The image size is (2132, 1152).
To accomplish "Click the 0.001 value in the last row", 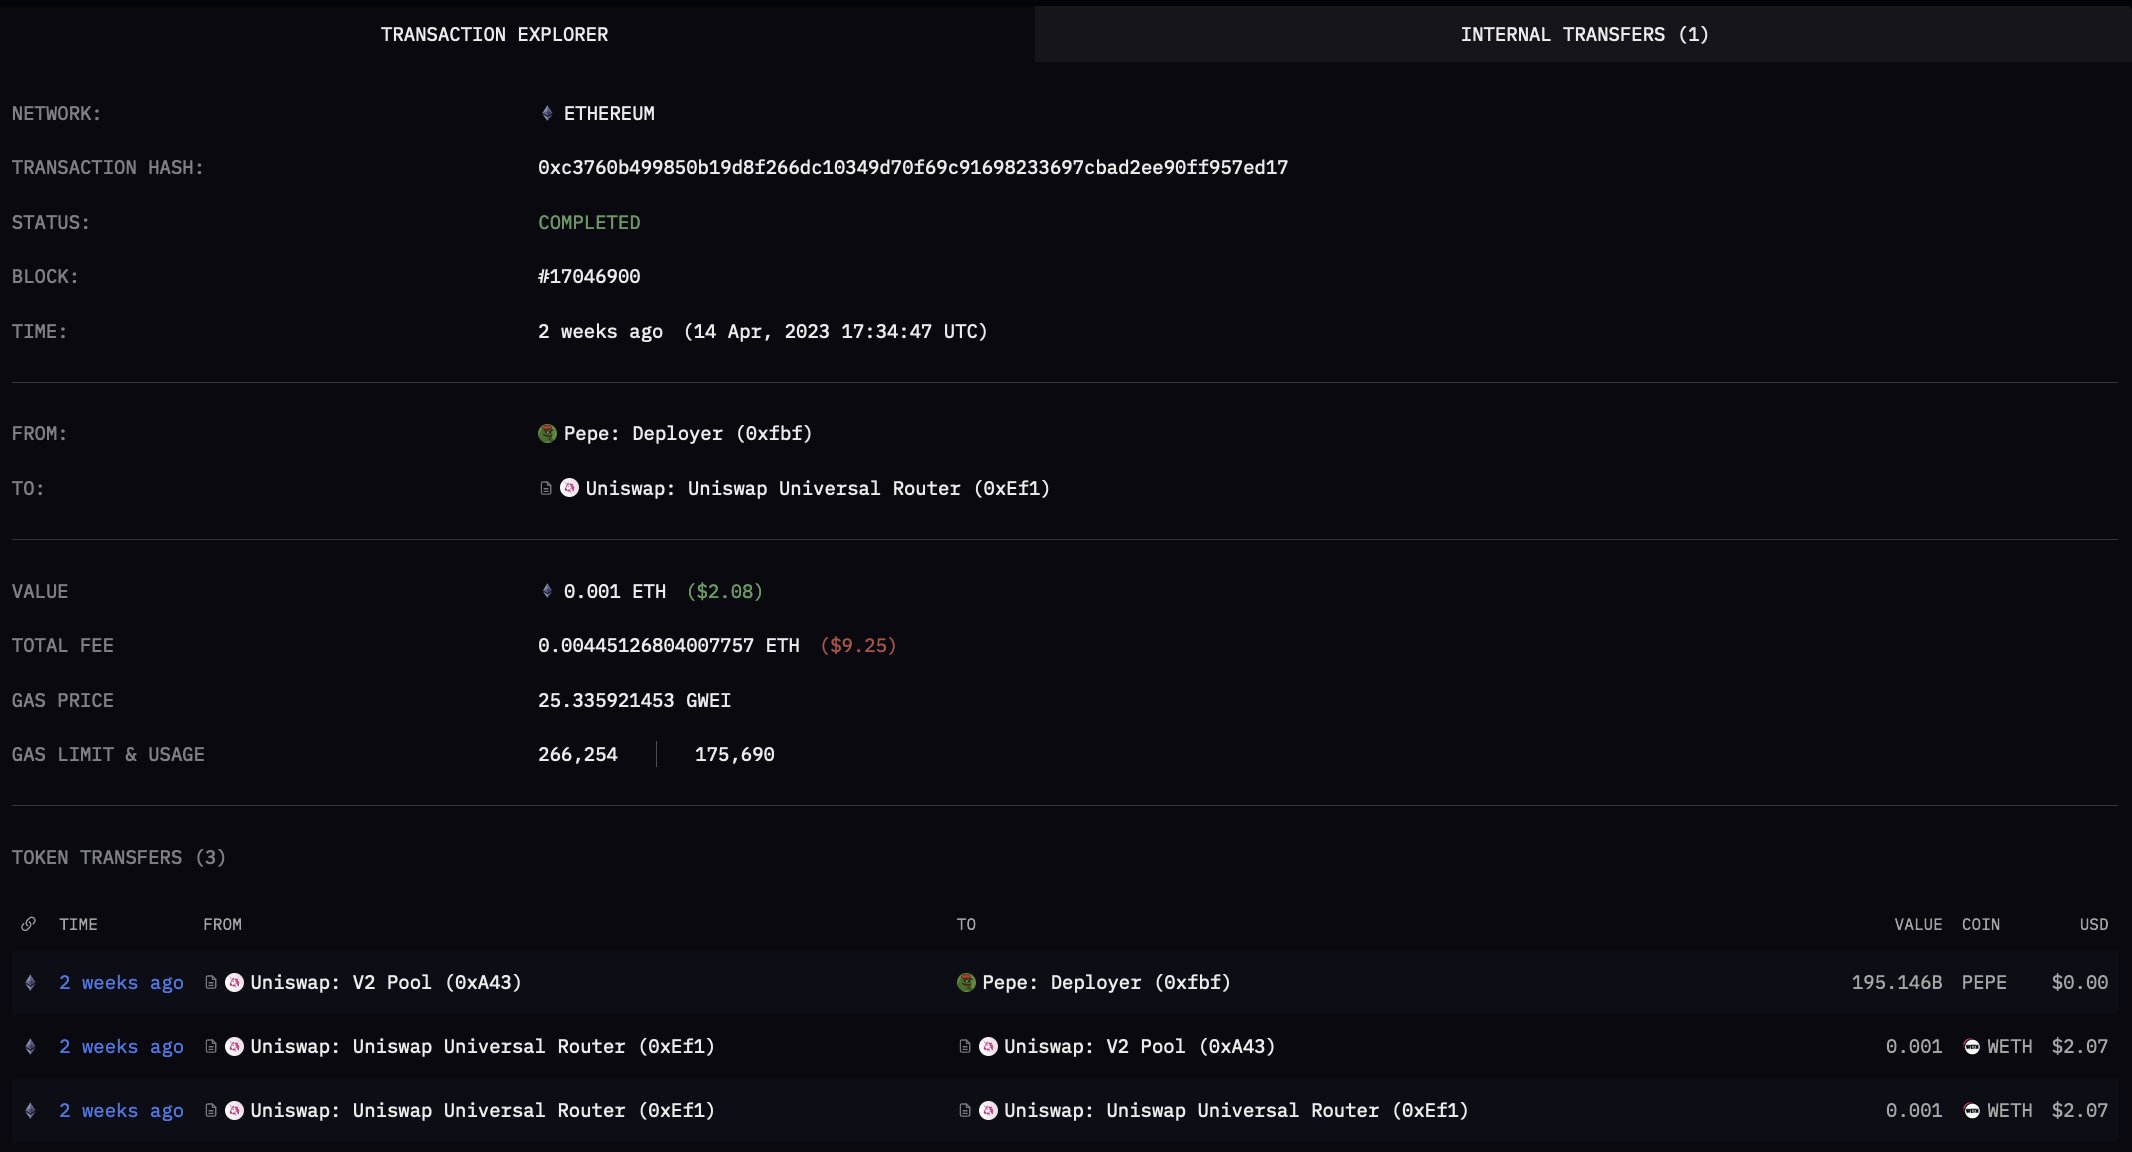I will pyautogui.click(x=1914, y=1110).
